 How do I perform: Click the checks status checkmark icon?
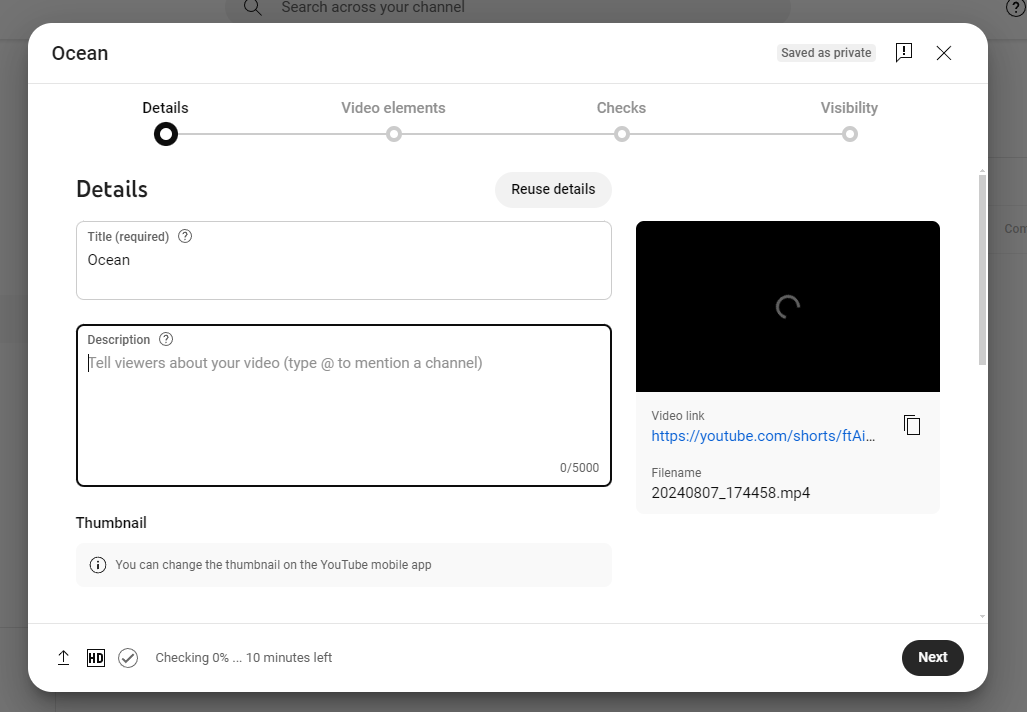pos(128,658)
